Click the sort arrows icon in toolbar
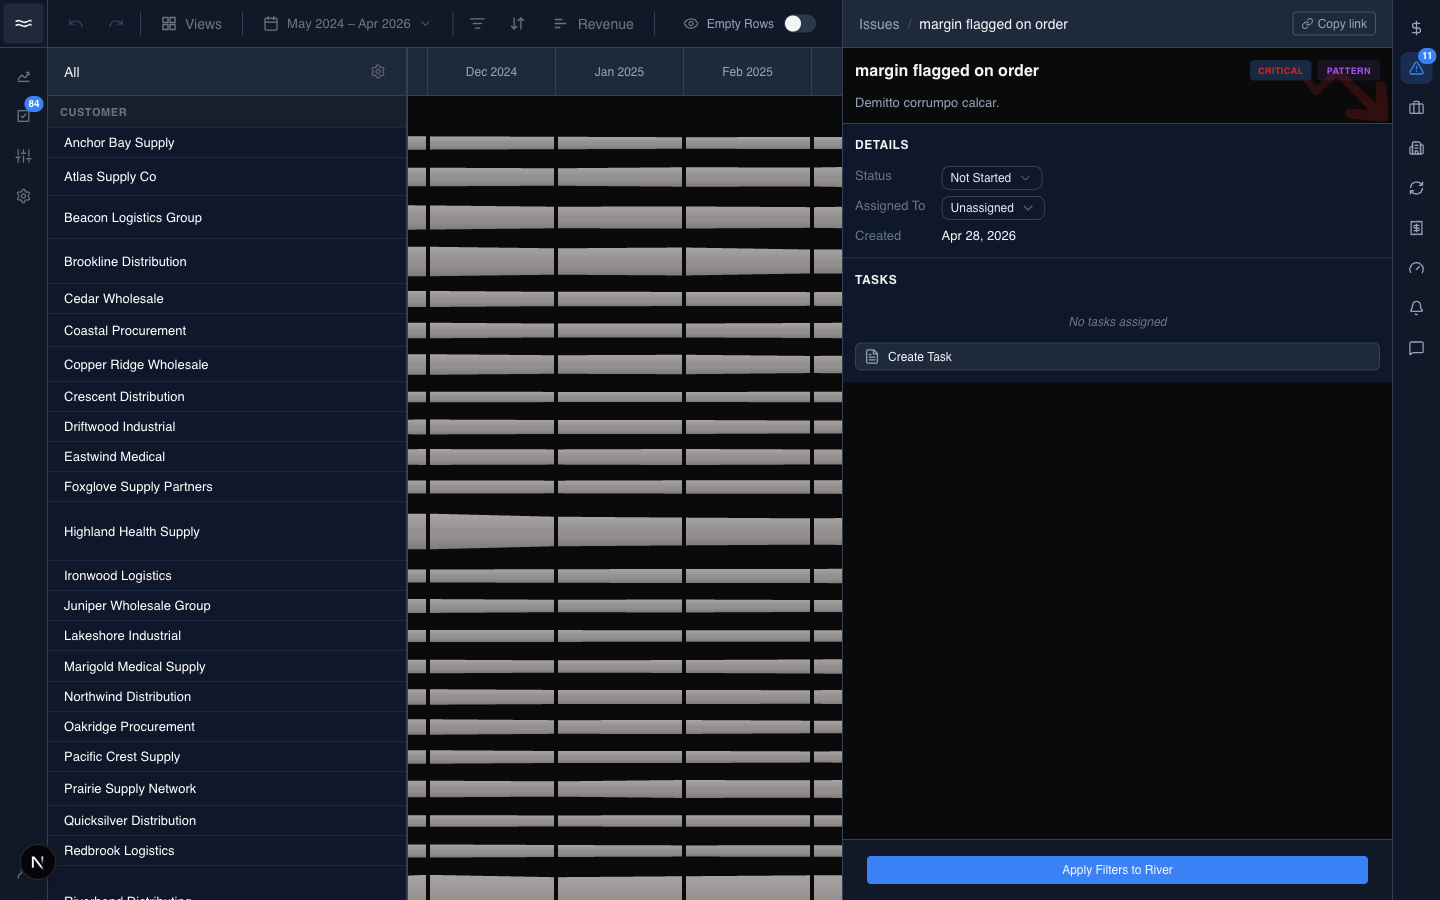This screenshot has width=1440, height=900. pos(517,24)
